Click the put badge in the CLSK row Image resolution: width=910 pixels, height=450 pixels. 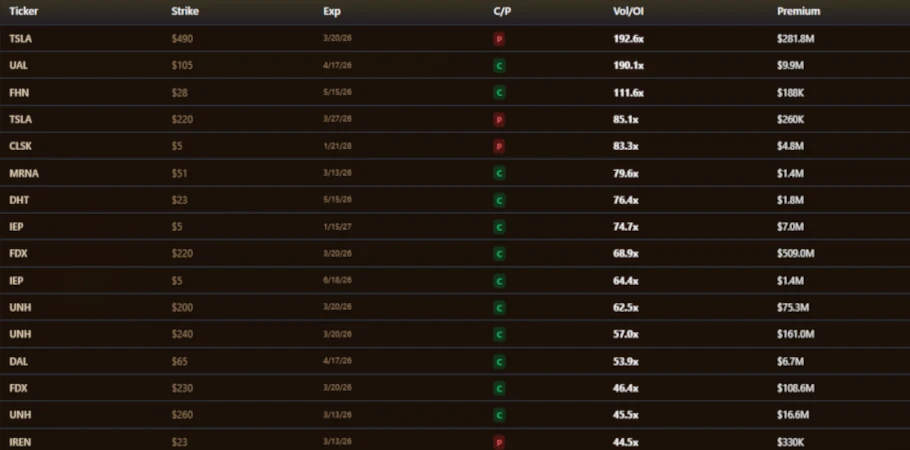click(x=499, y=146)
